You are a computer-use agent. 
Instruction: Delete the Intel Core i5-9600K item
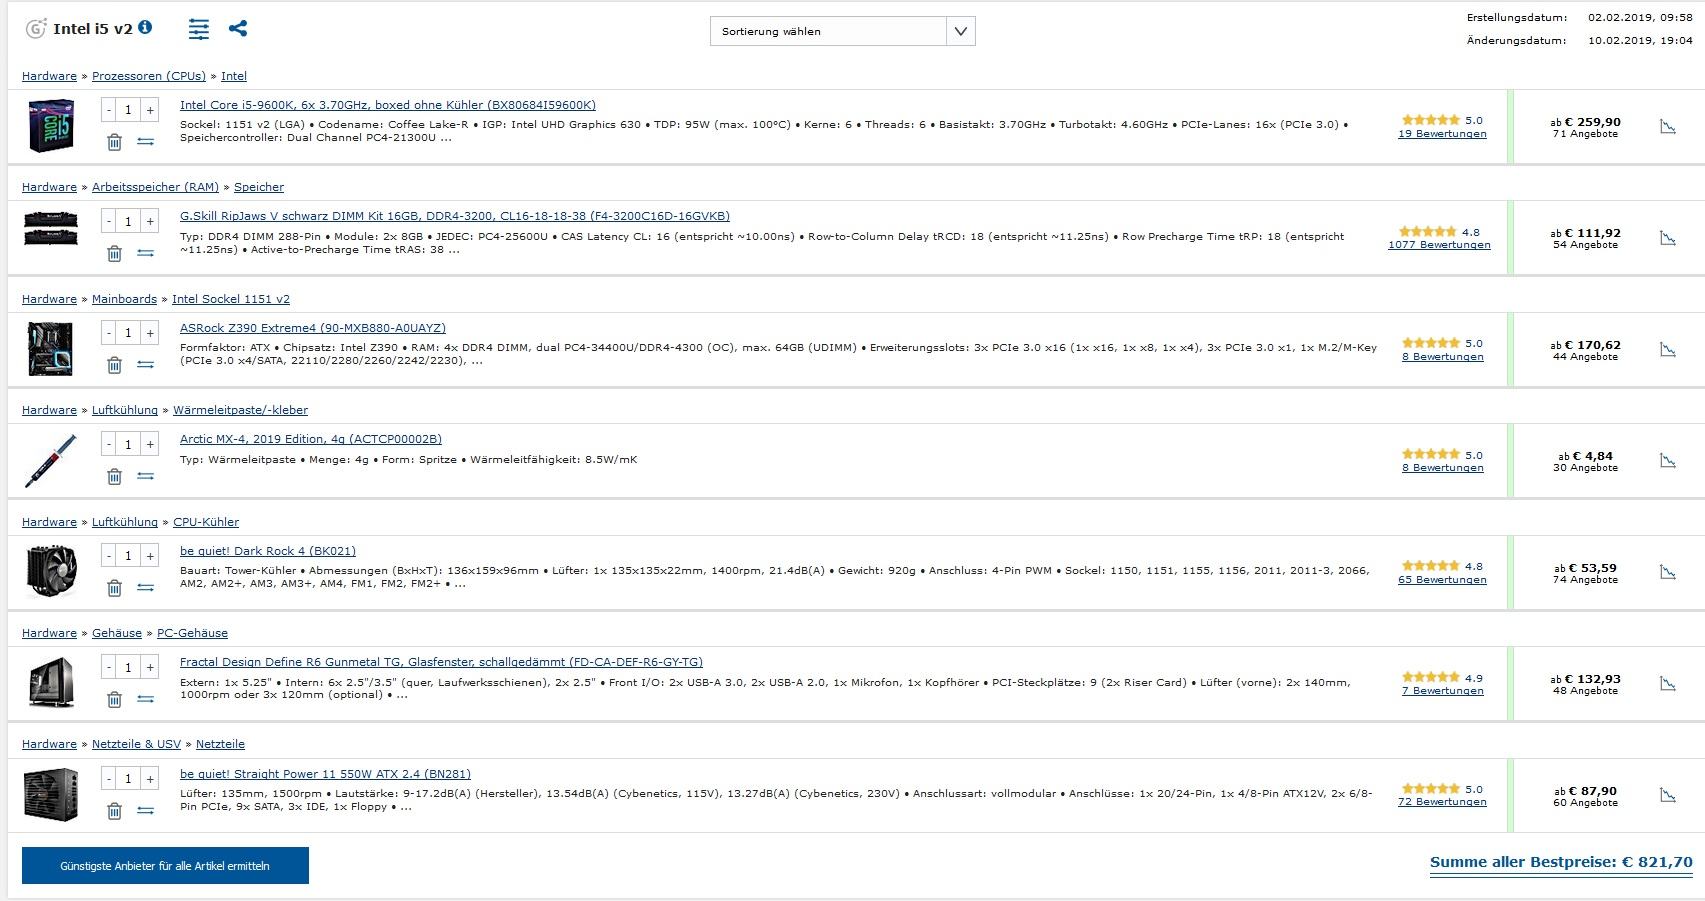coord(114,142)
